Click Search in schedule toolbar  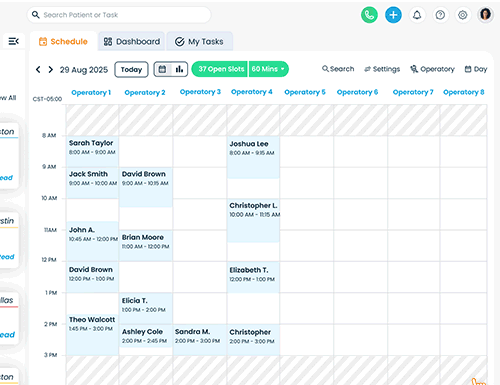(338, 69)
